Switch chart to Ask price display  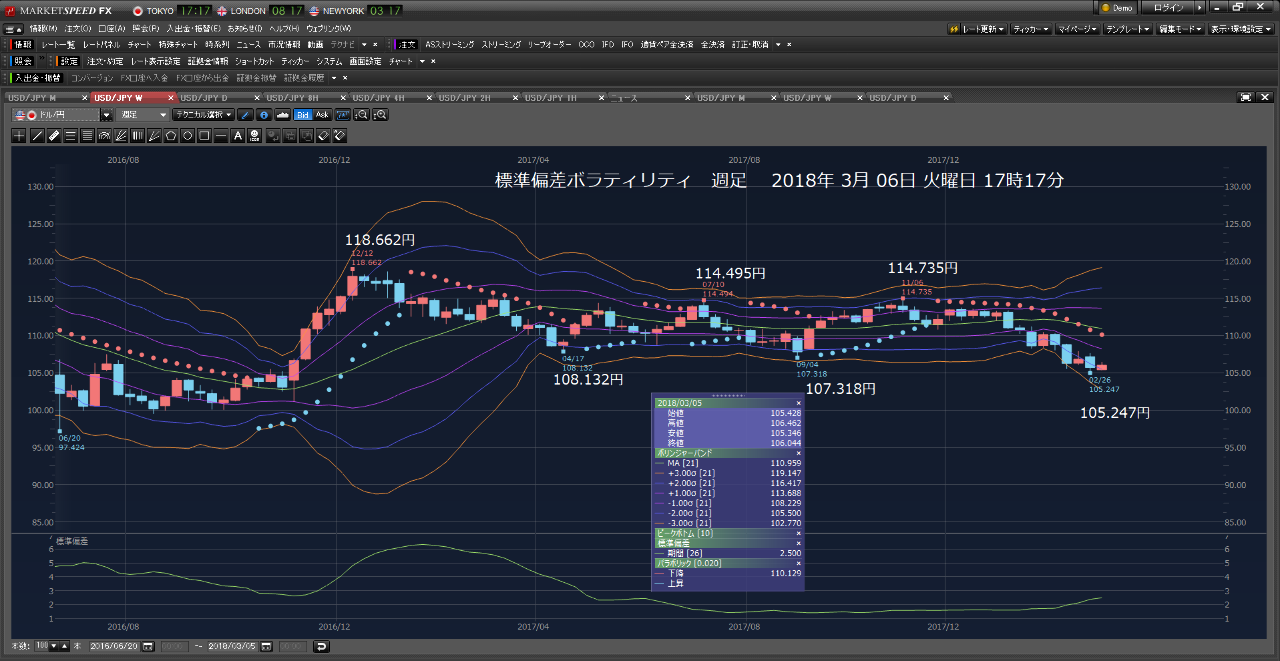pos(322,116)
